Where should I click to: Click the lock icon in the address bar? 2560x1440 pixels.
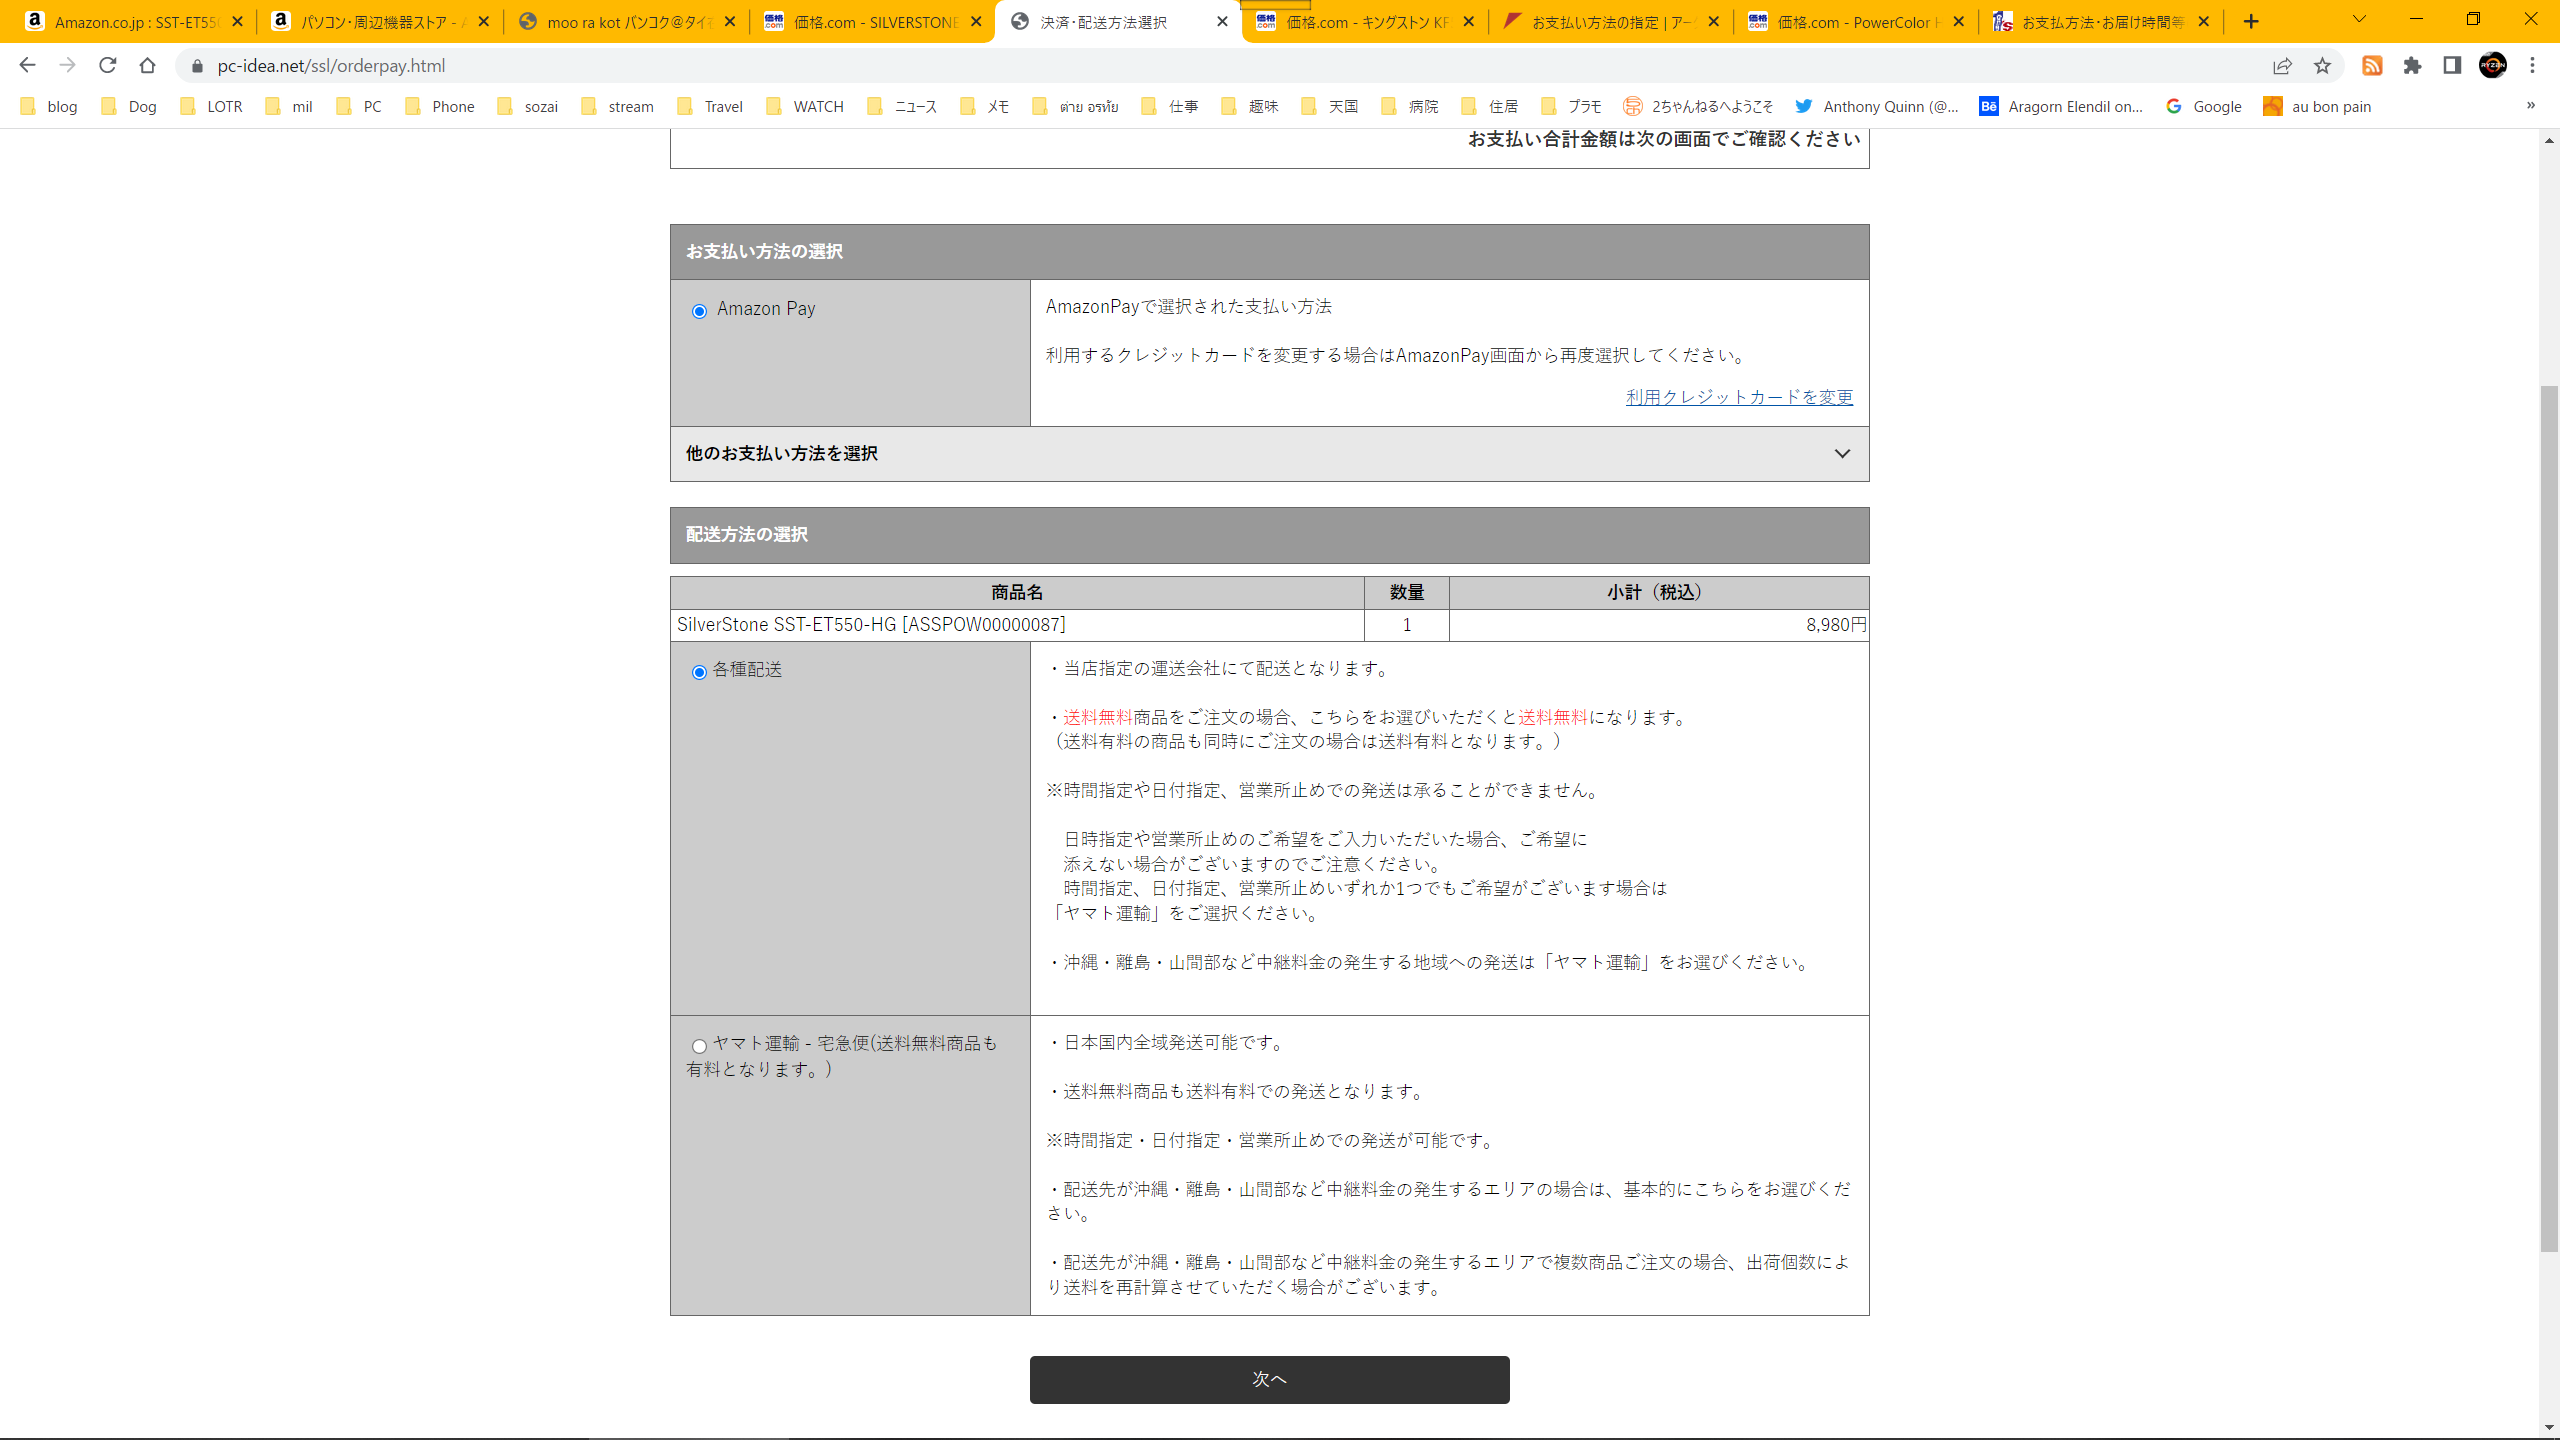(197, 66)
